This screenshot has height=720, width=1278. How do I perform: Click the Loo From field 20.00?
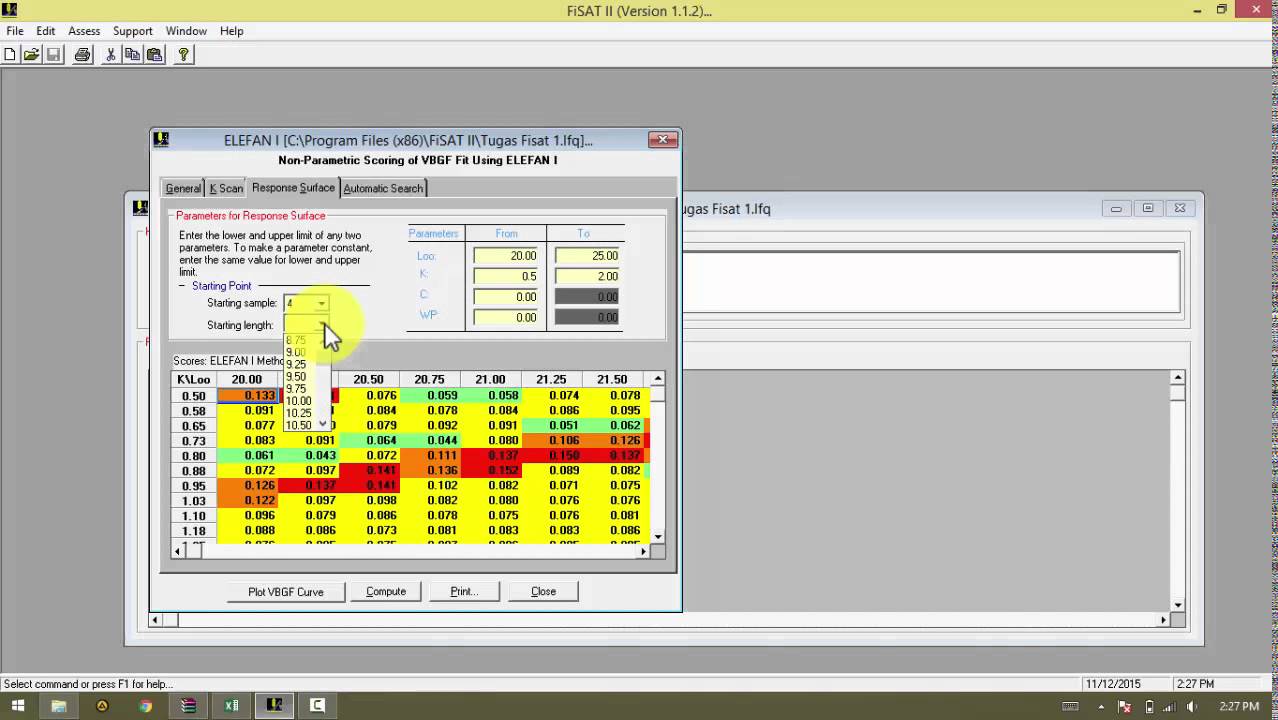click(506, 256)
